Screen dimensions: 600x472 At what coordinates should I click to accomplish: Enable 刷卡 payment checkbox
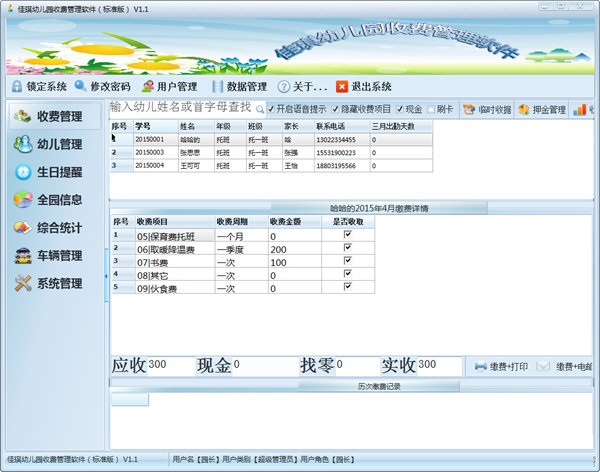pos(431,109)
